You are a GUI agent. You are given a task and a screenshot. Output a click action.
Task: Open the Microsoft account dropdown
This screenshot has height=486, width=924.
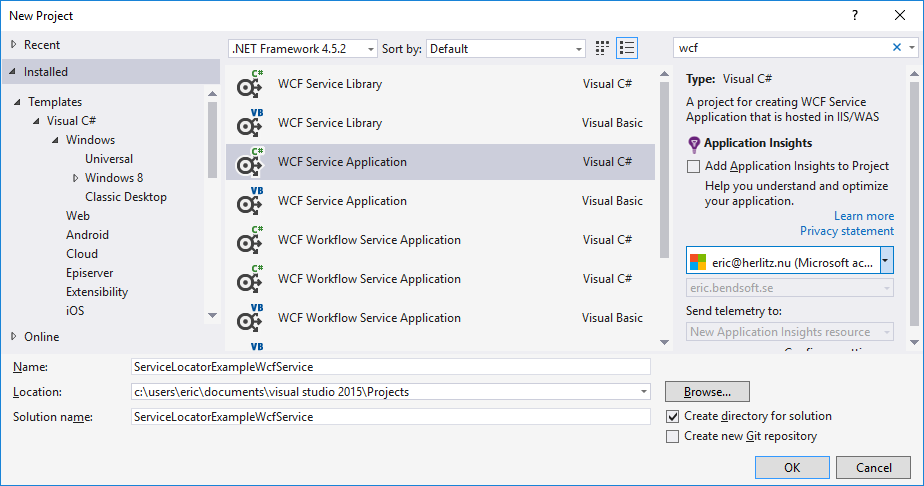click(x=886, y=262)
